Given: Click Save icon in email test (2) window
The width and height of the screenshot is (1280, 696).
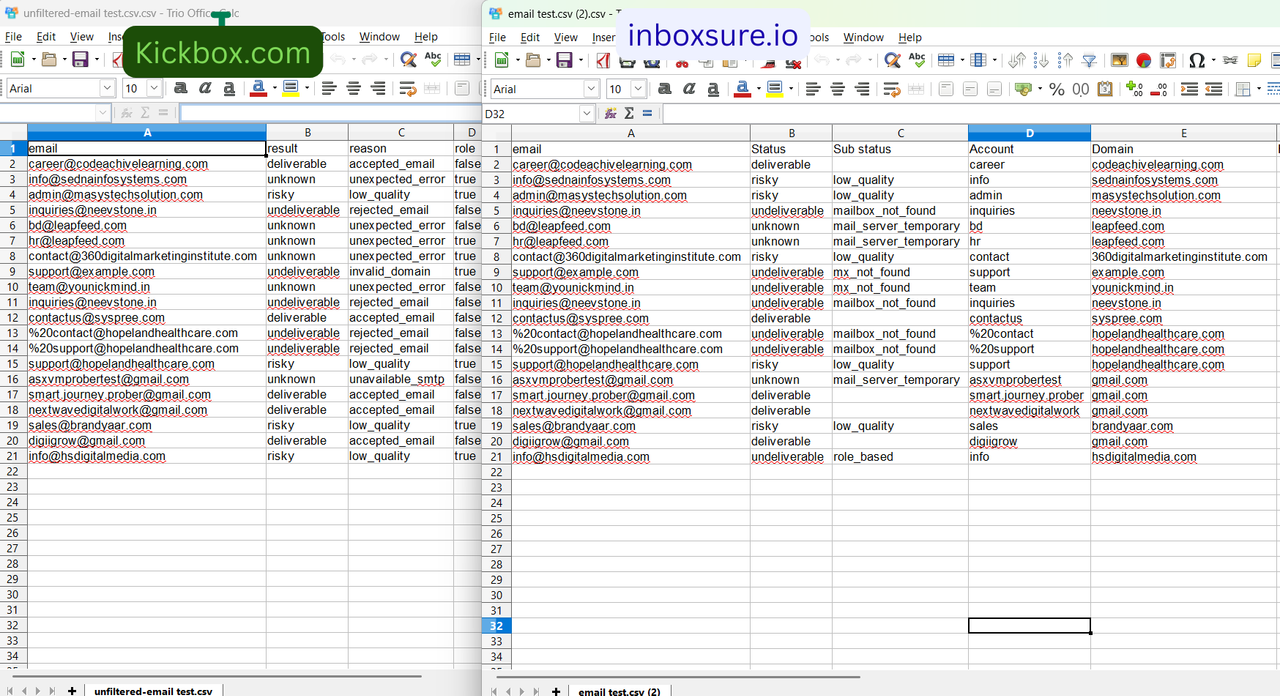Looking at the screenshot, I should click(x=565, y=60).
